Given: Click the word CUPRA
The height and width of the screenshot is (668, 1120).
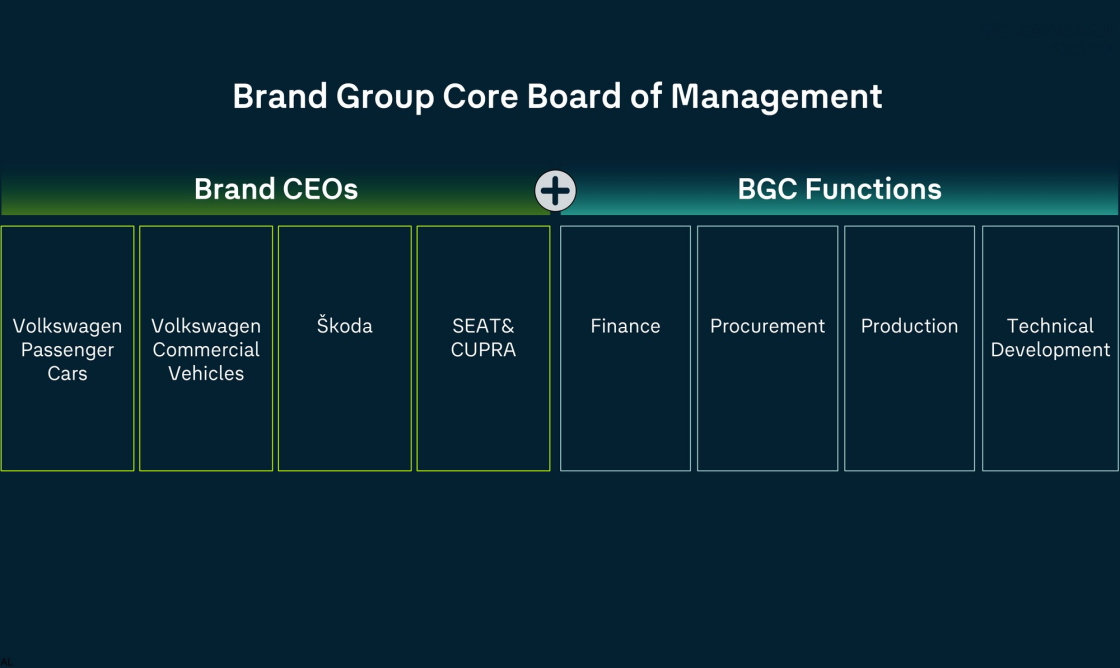Looking at the screenshot, I should point(483,350).
